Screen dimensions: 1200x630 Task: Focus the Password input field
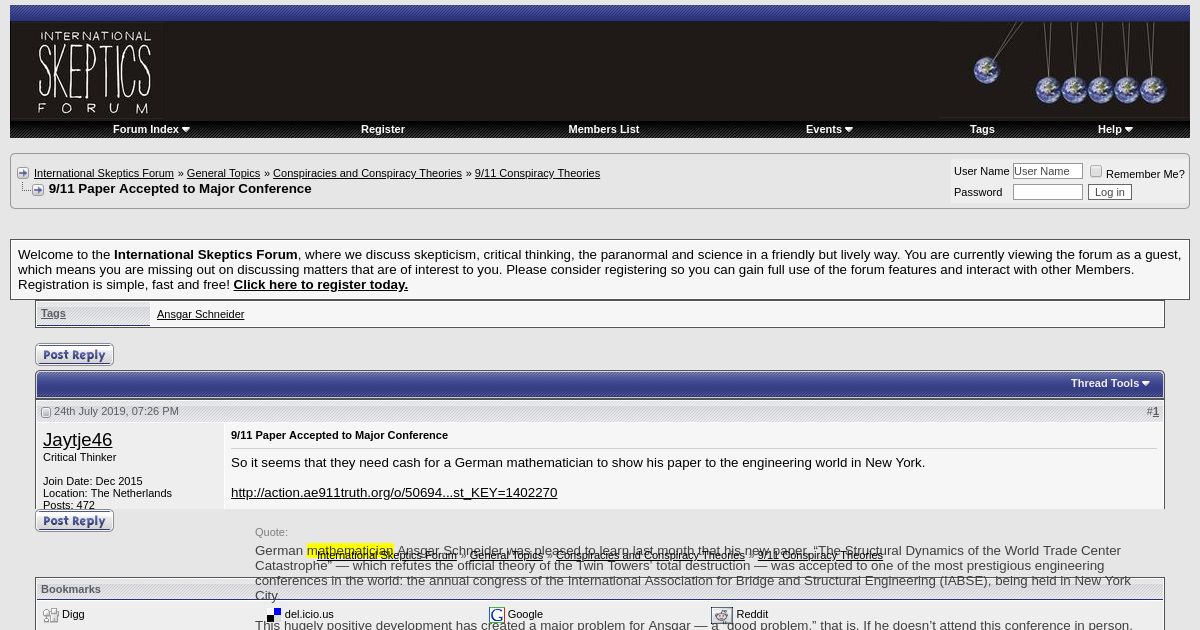coord(1048,192)
